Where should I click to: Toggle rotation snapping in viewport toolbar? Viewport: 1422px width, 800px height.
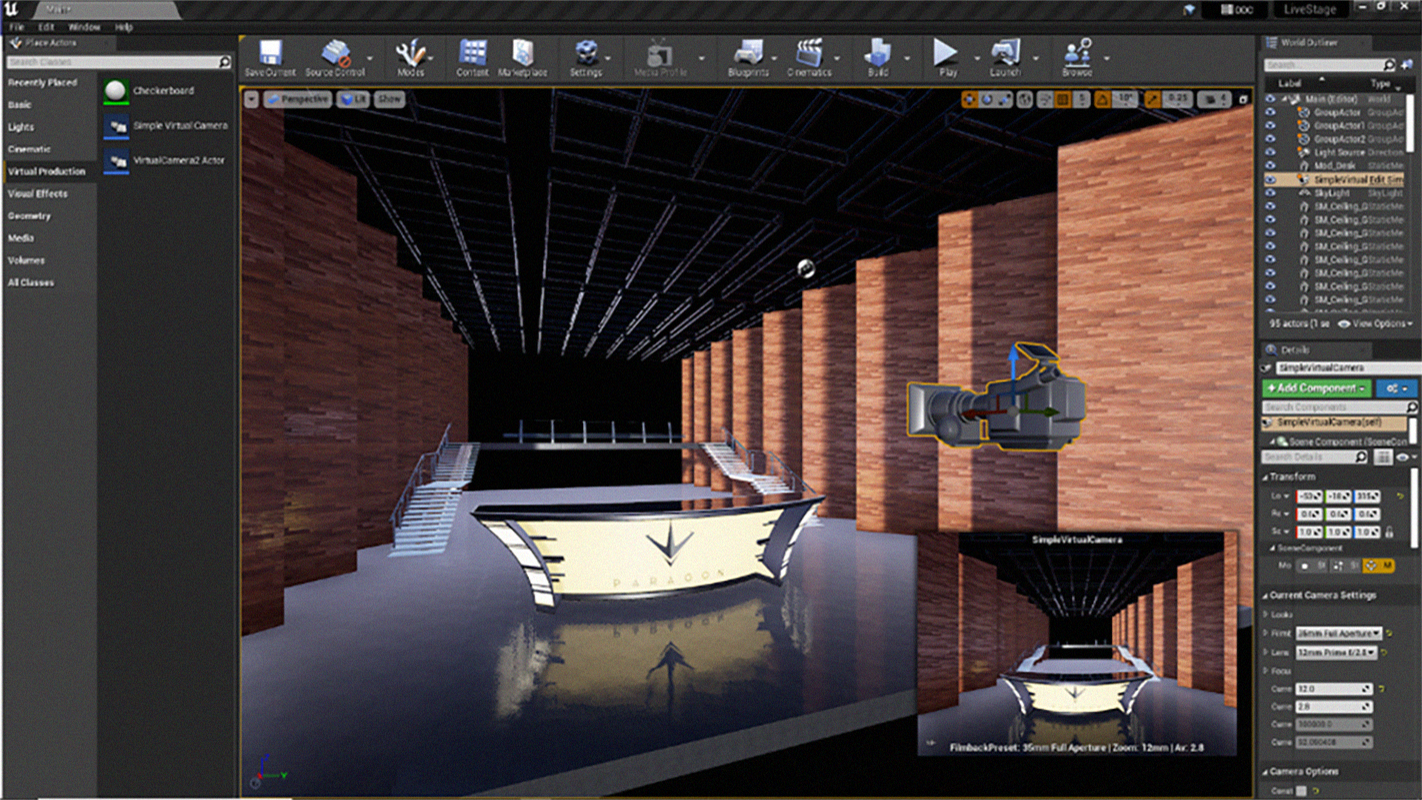point(1102,99)
